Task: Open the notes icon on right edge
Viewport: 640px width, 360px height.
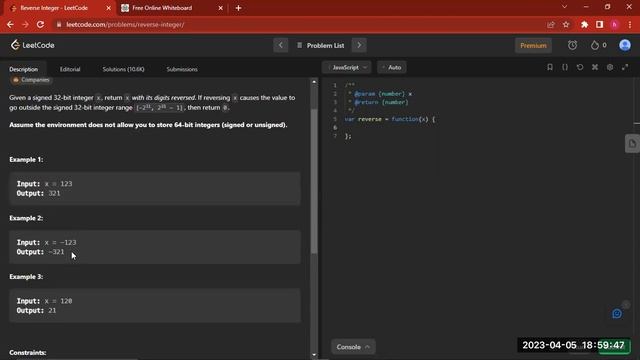Action: click(x=632, y=144)
